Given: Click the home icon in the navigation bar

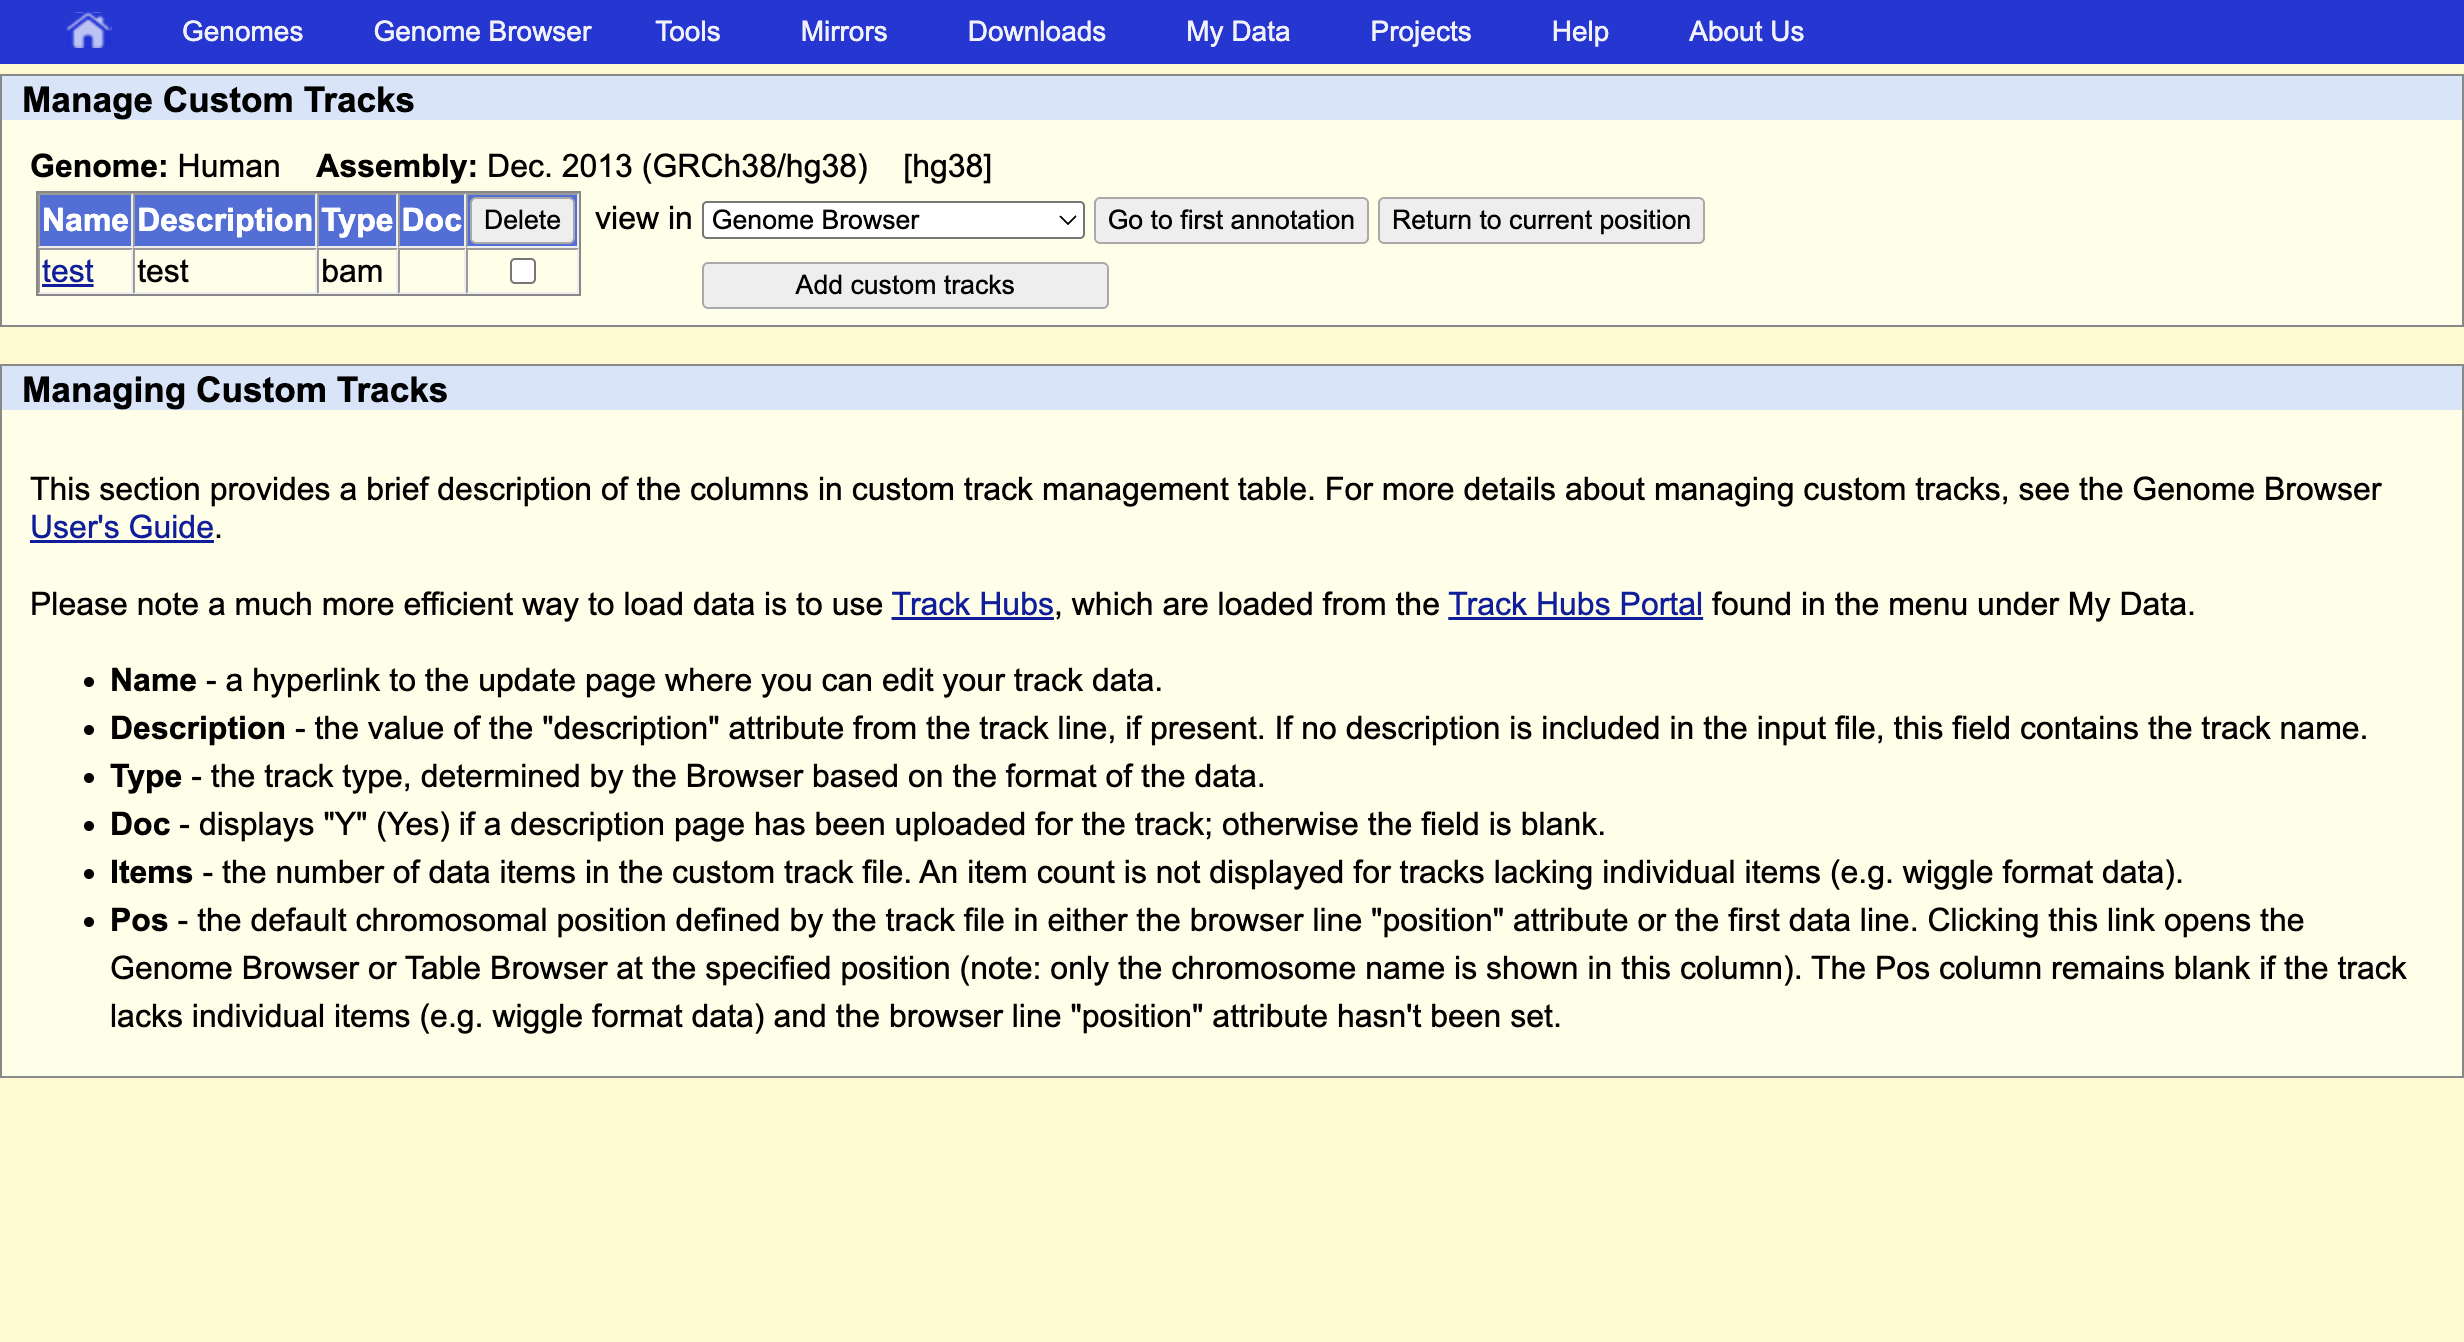Looking at the screenshot, I should tap(88, 30).
